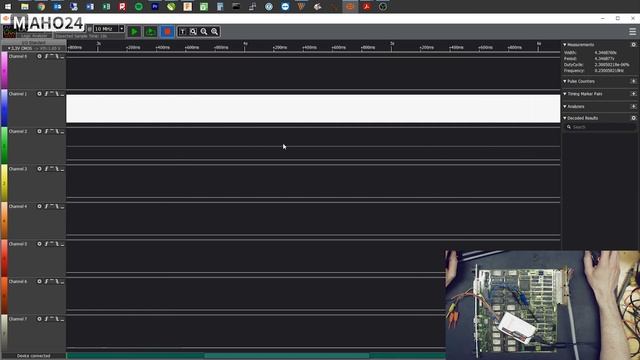This screenshot has height=360, width=640.
Task: Collapse the Measurements section
Action: click(x=565, y=44)
